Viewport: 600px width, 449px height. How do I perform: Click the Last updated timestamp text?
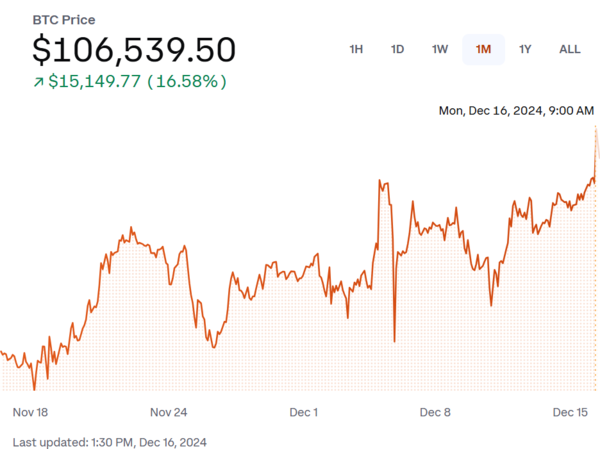109,441
